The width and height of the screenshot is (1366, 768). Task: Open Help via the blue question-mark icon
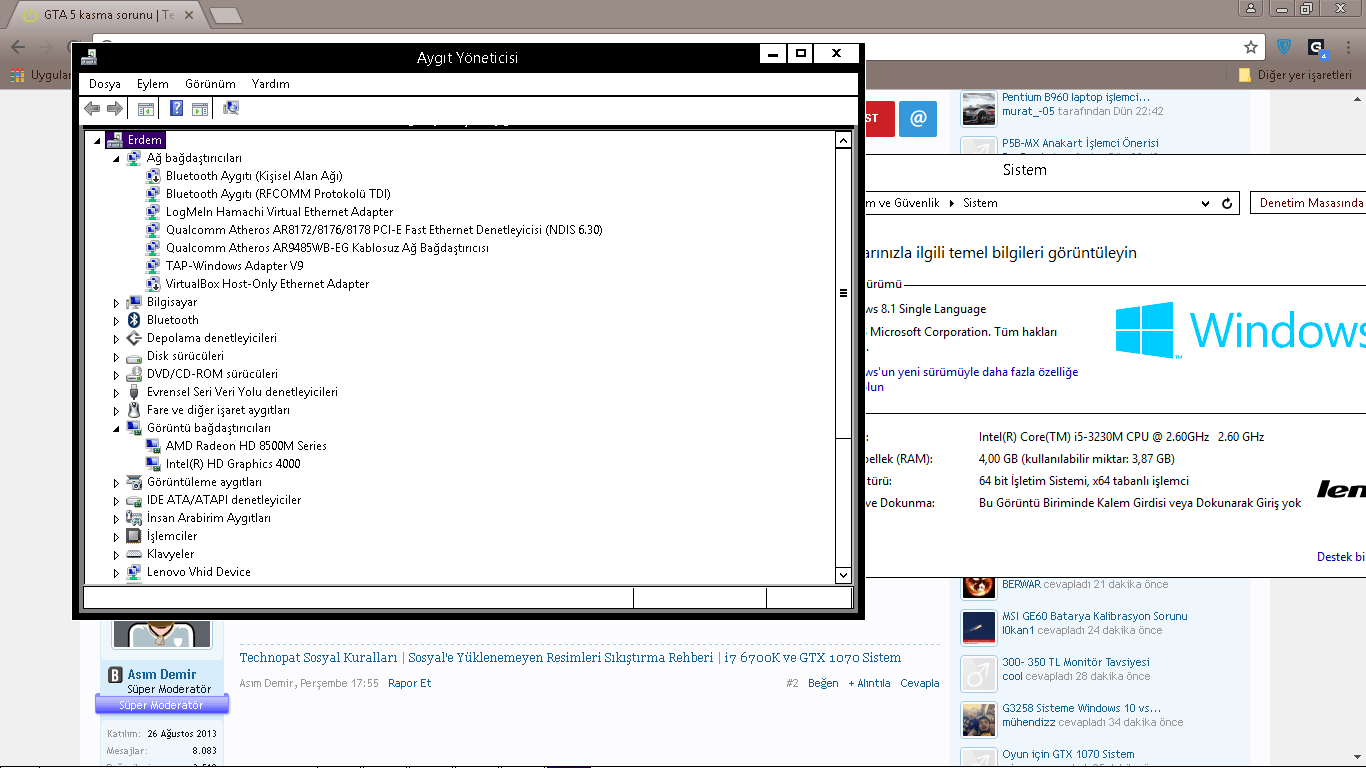click(177, 109)
